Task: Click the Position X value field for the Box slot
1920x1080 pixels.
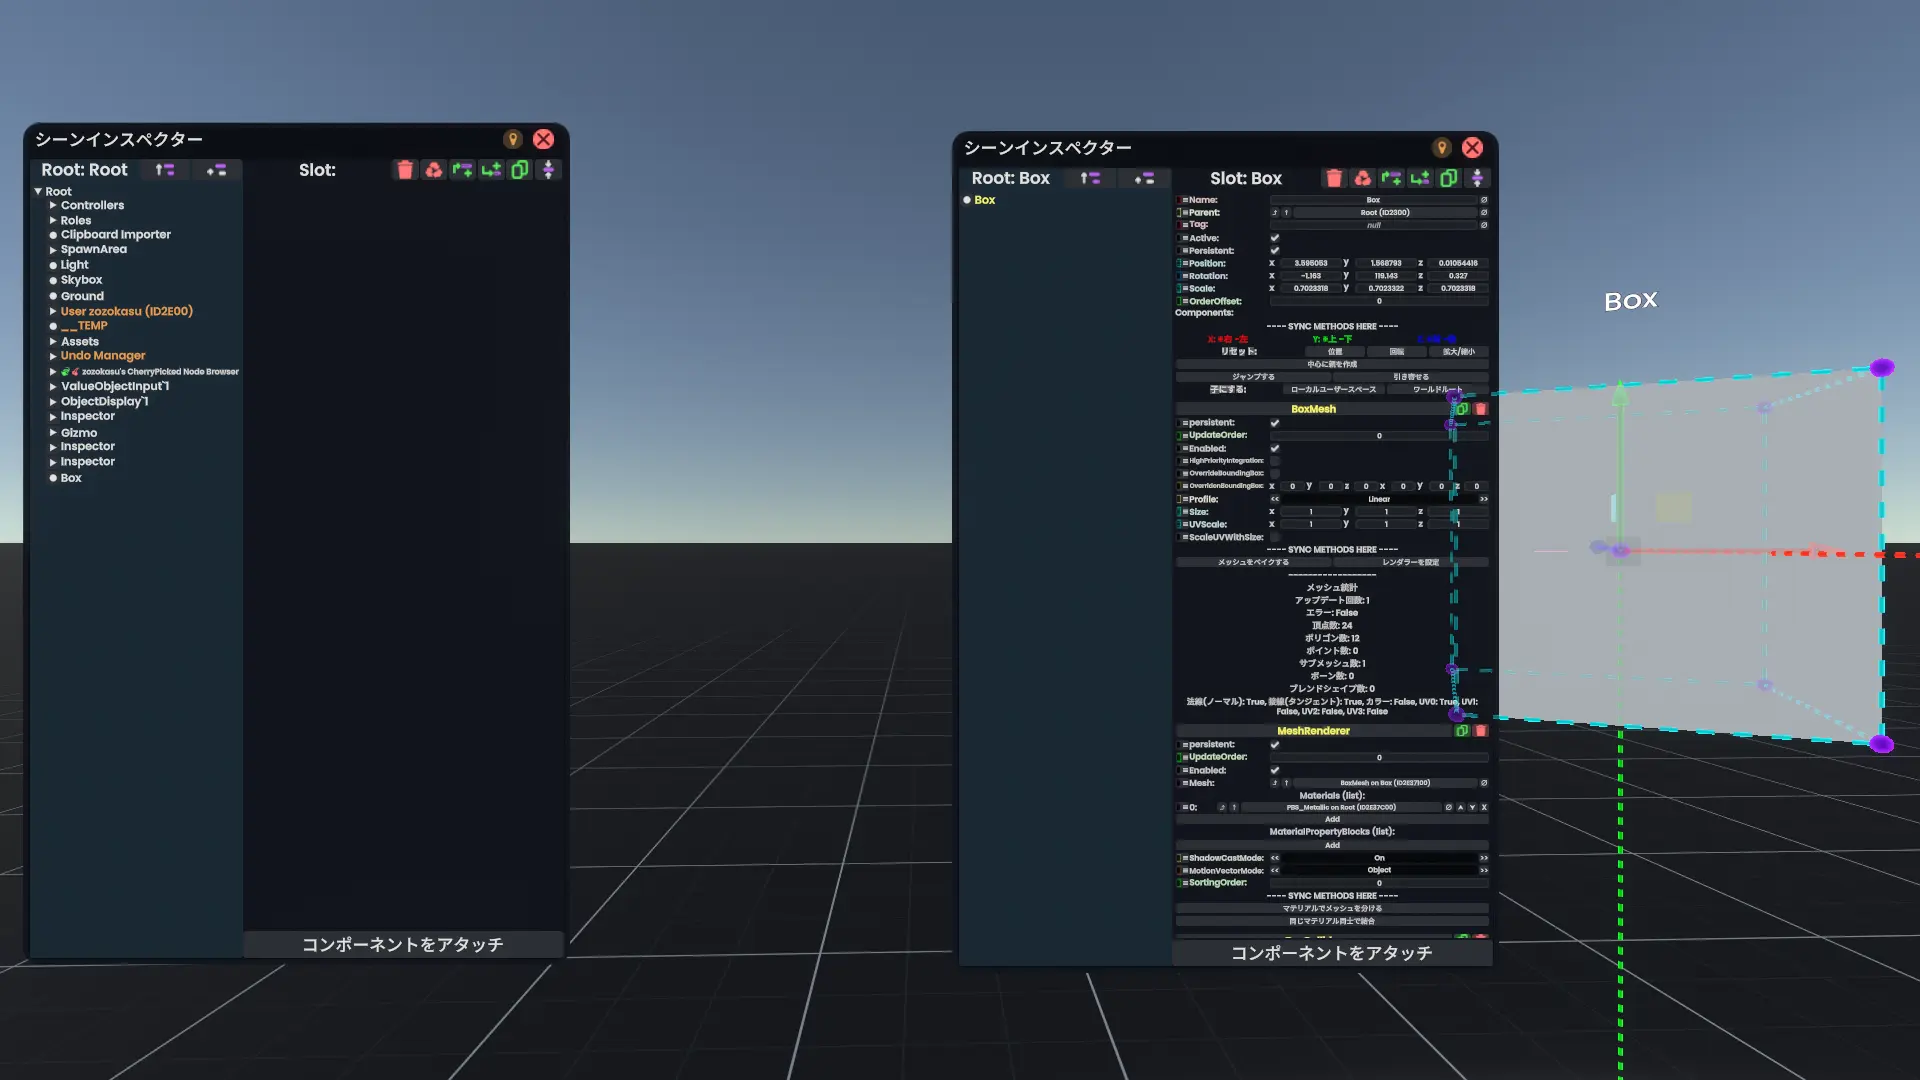Action: pyautogui.click(x=1310, y=263)
